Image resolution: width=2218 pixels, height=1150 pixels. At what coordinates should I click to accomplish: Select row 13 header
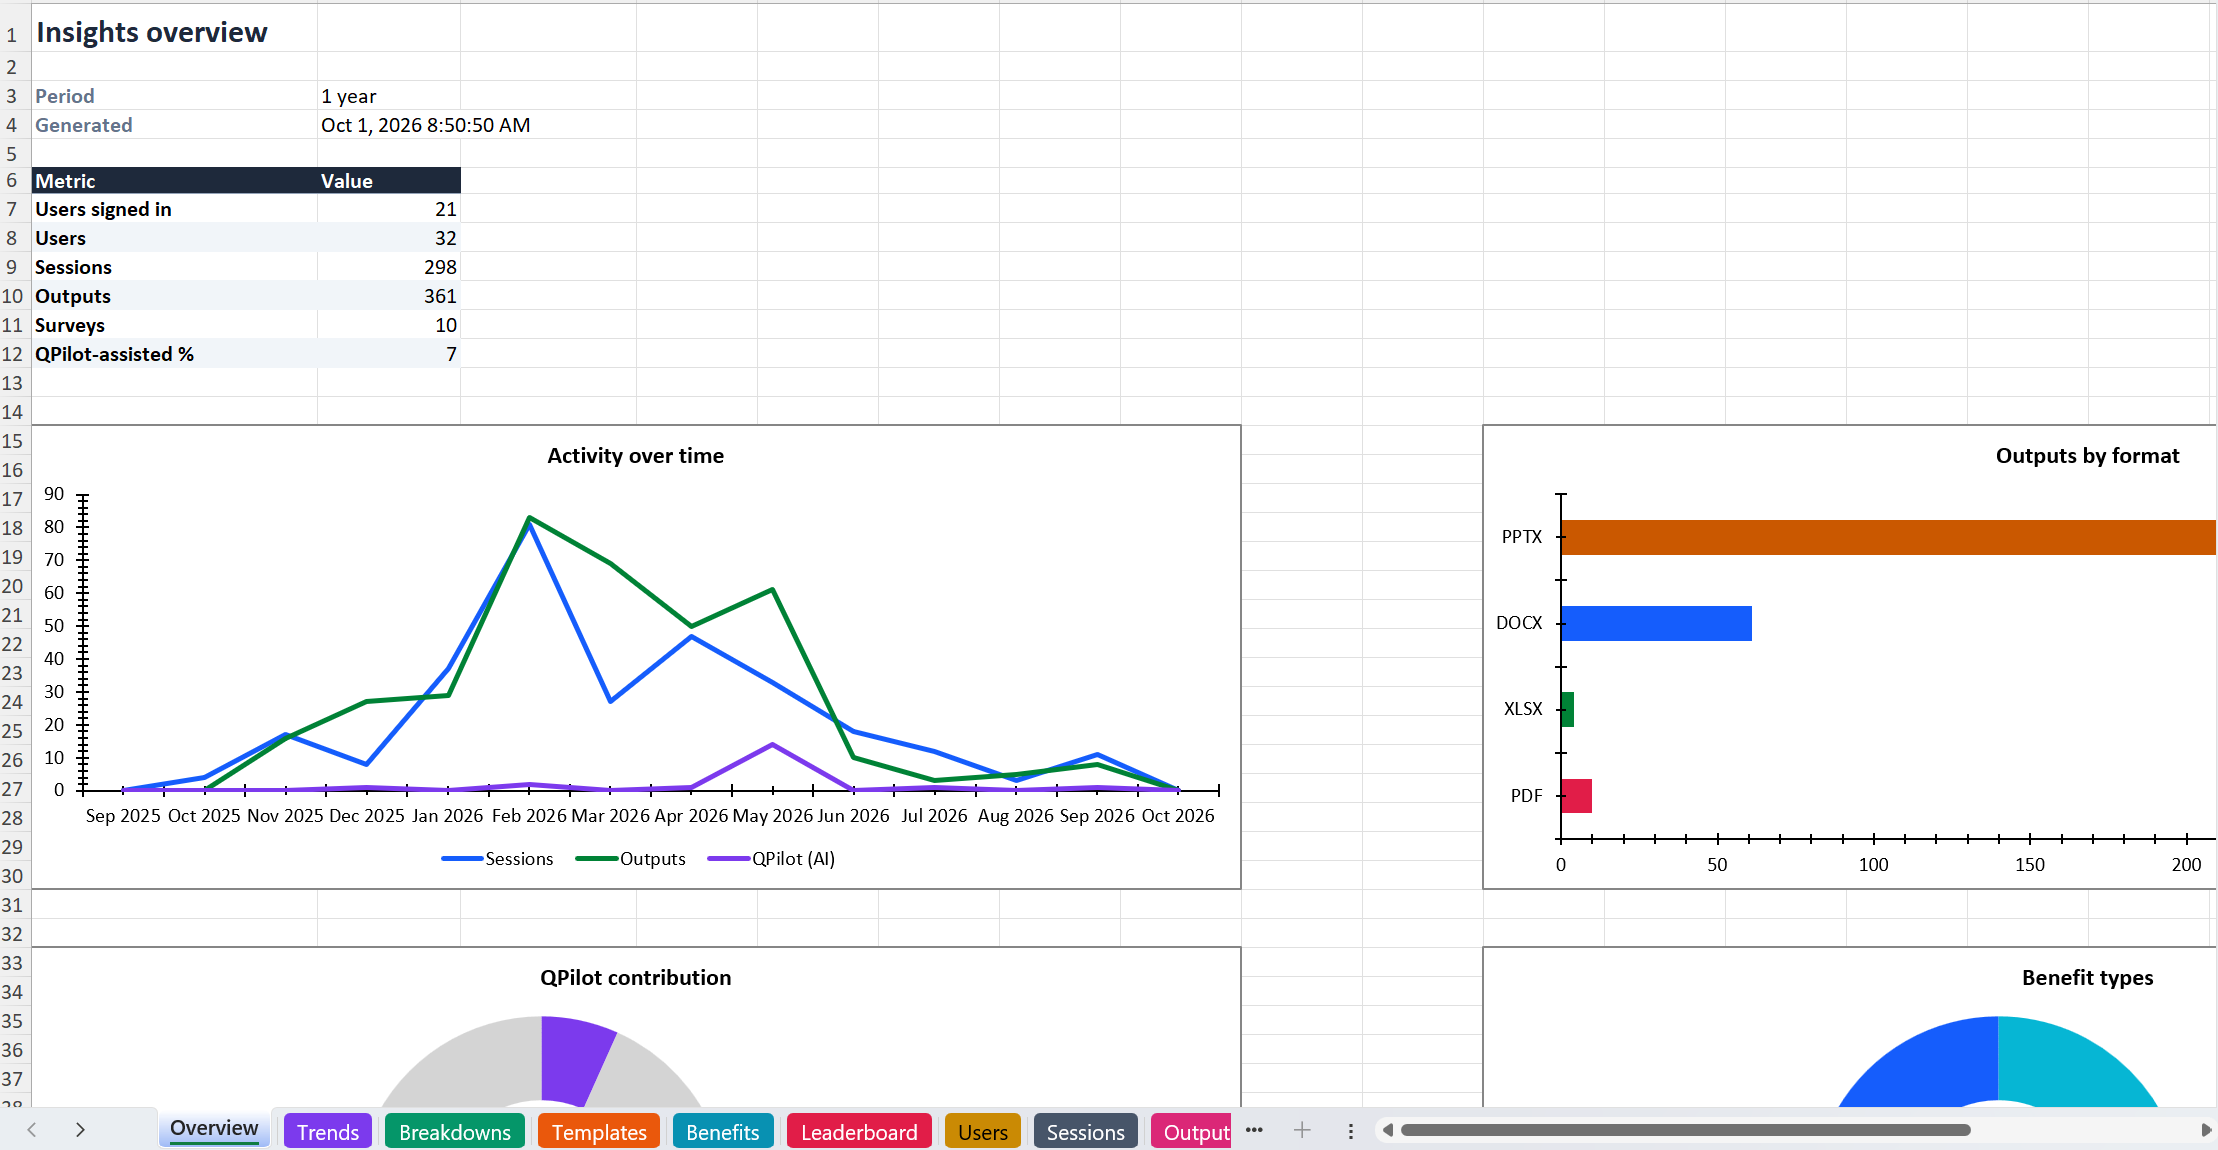click(x=12, y=383)
